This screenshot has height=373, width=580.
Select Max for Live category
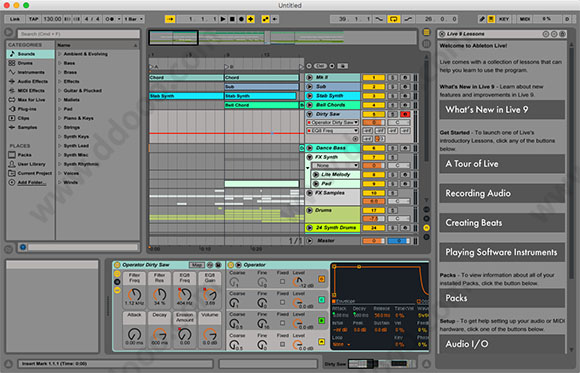(31, 100)
